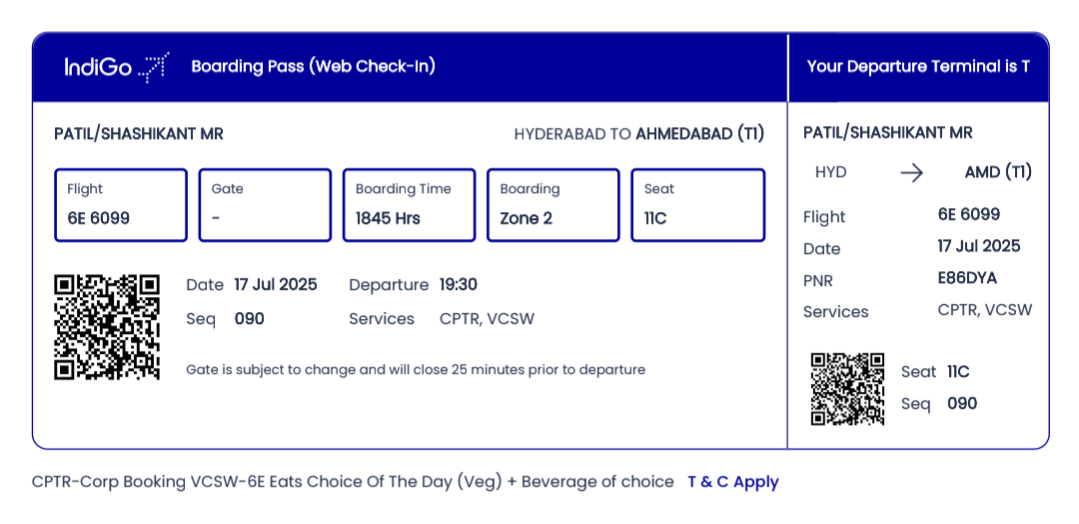1079x524 pixels.
Task: Click the large QR code on the left
Action: coord(107,327)
